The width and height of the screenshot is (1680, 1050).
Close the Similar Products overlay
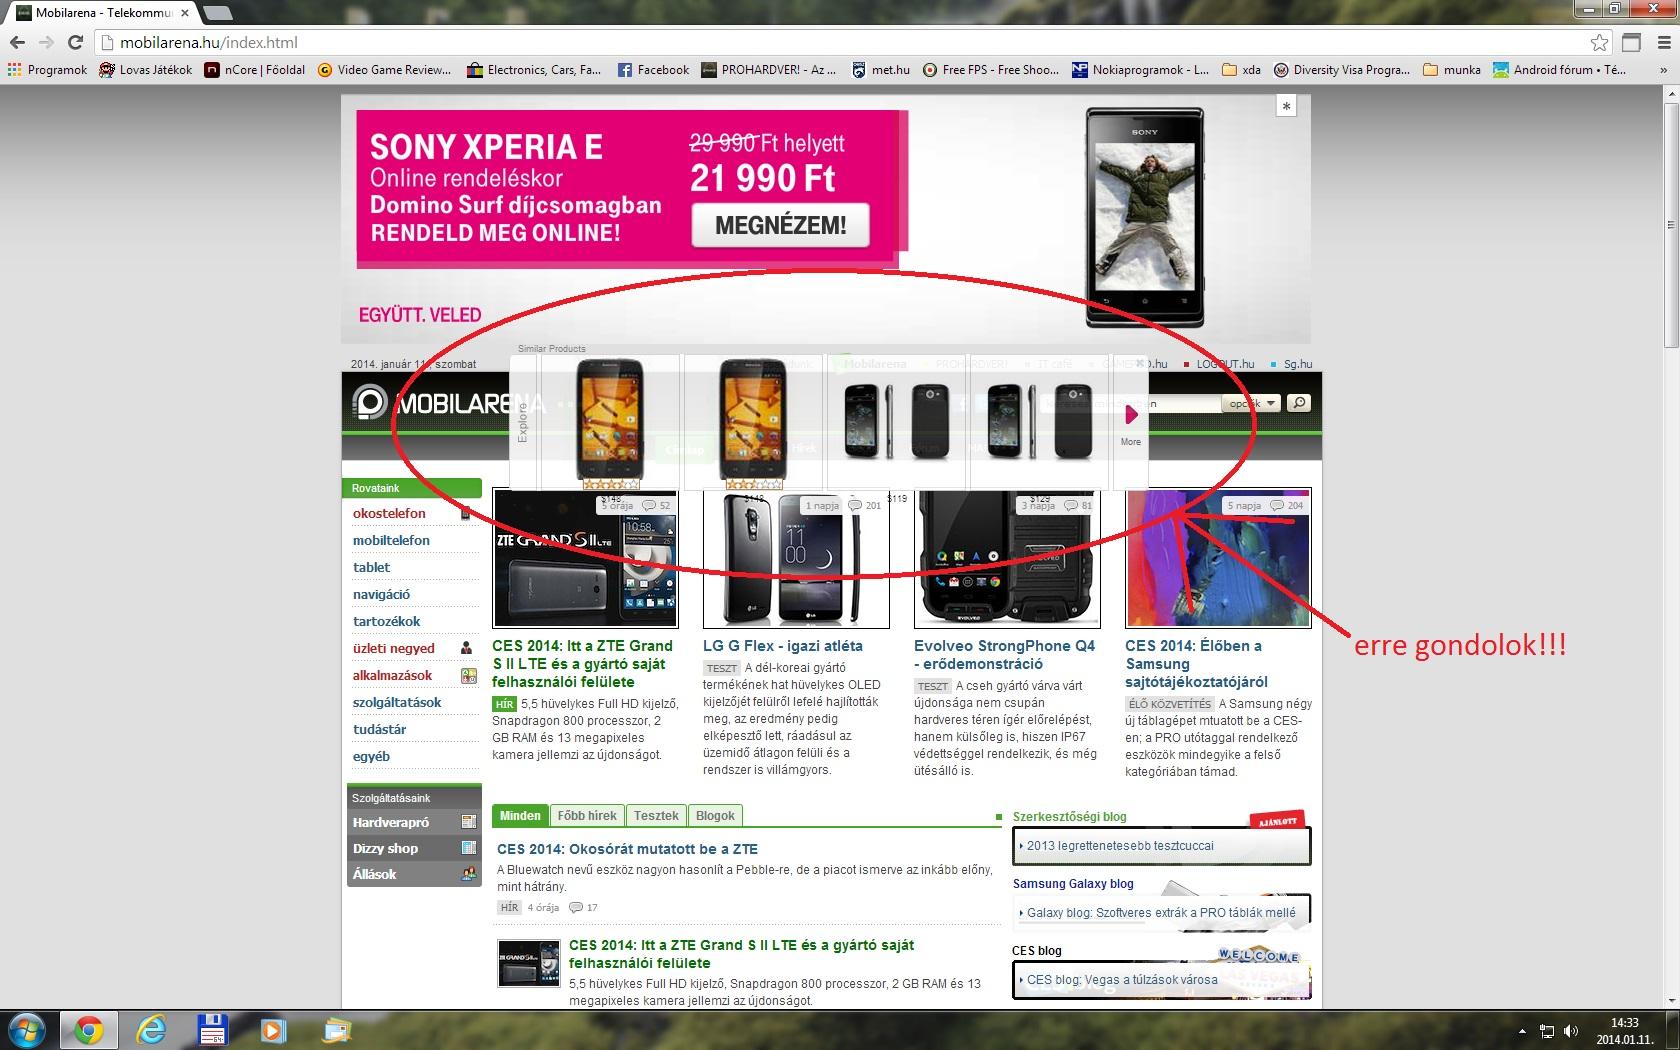pos(1139,364)
